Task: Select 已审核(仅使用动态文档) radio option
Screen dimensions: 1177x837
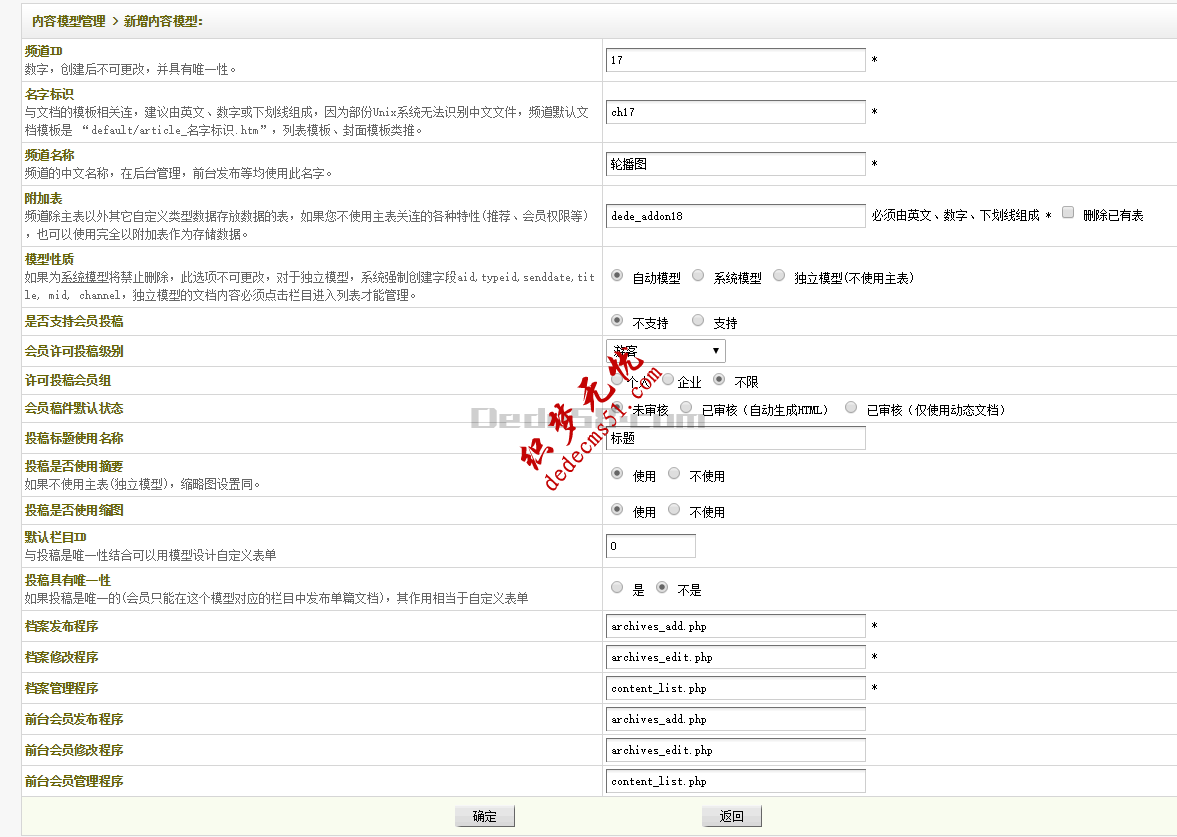Action: pos(851,408)
